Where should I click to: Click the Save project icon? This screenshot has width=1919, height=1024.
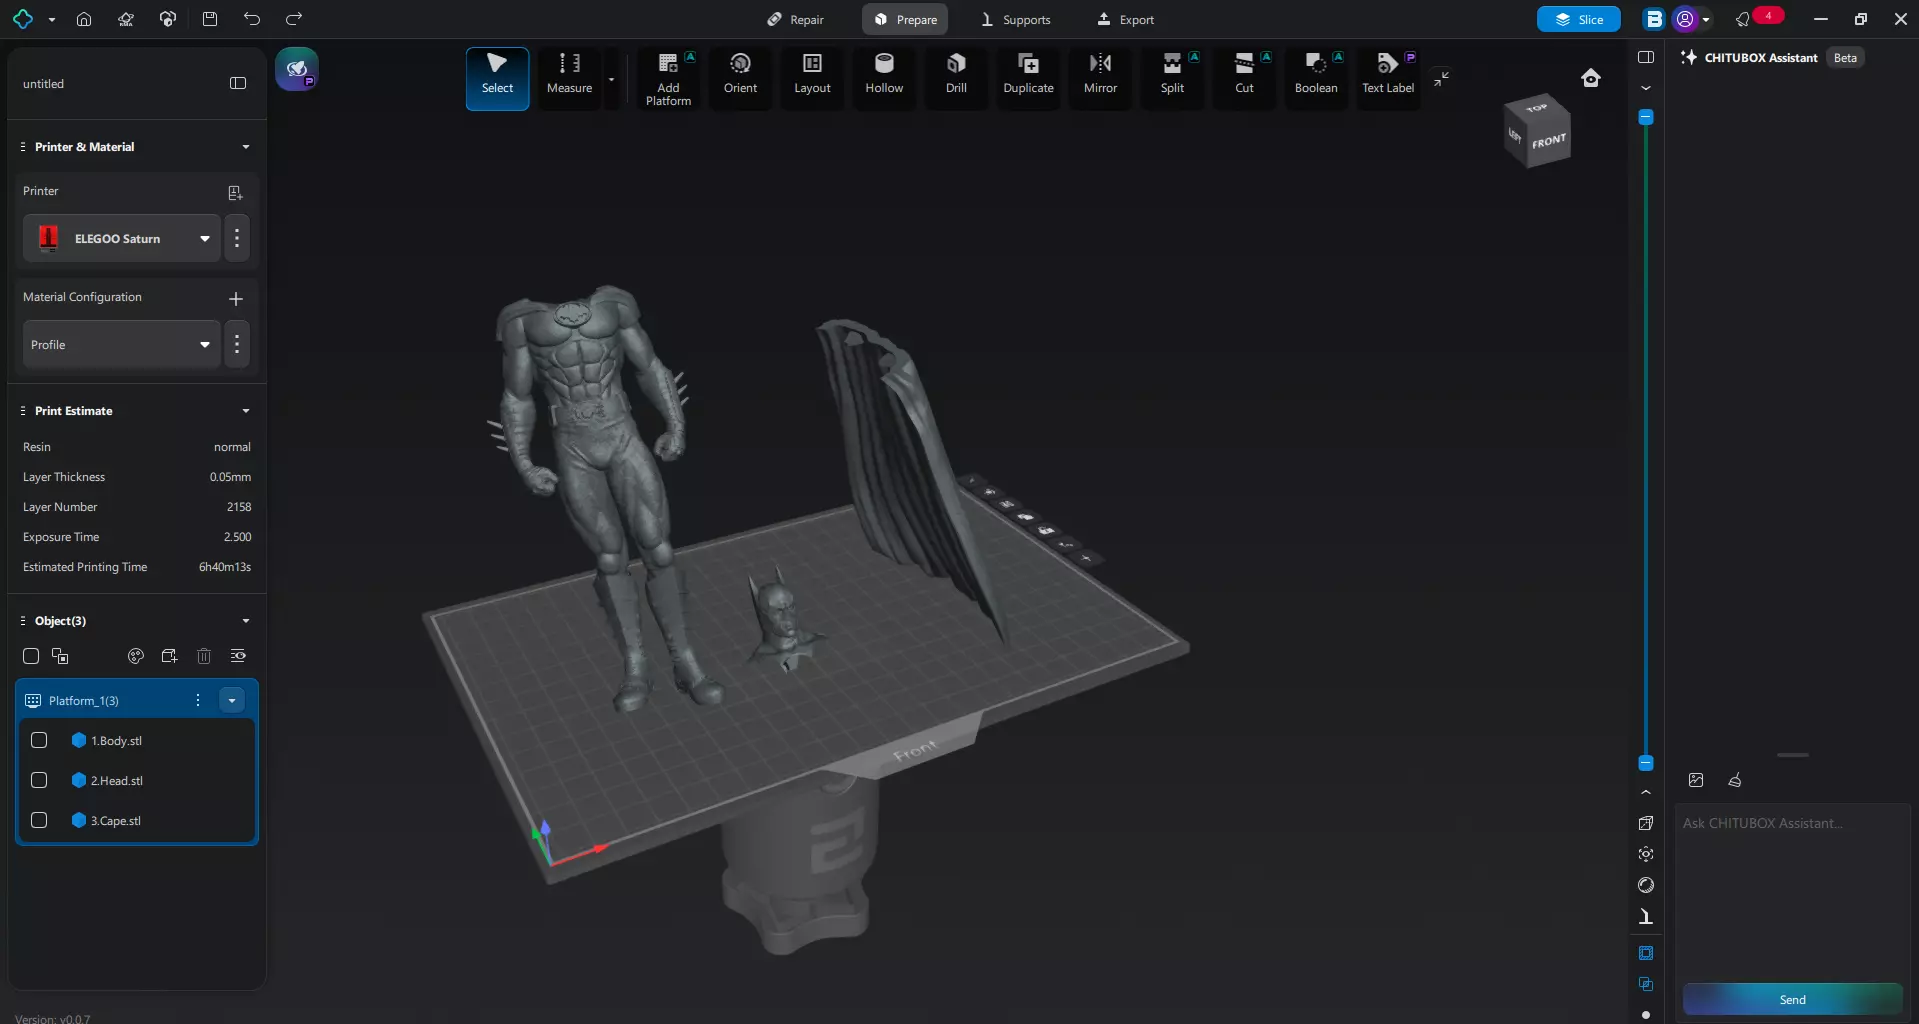click(x=210, y=19)
